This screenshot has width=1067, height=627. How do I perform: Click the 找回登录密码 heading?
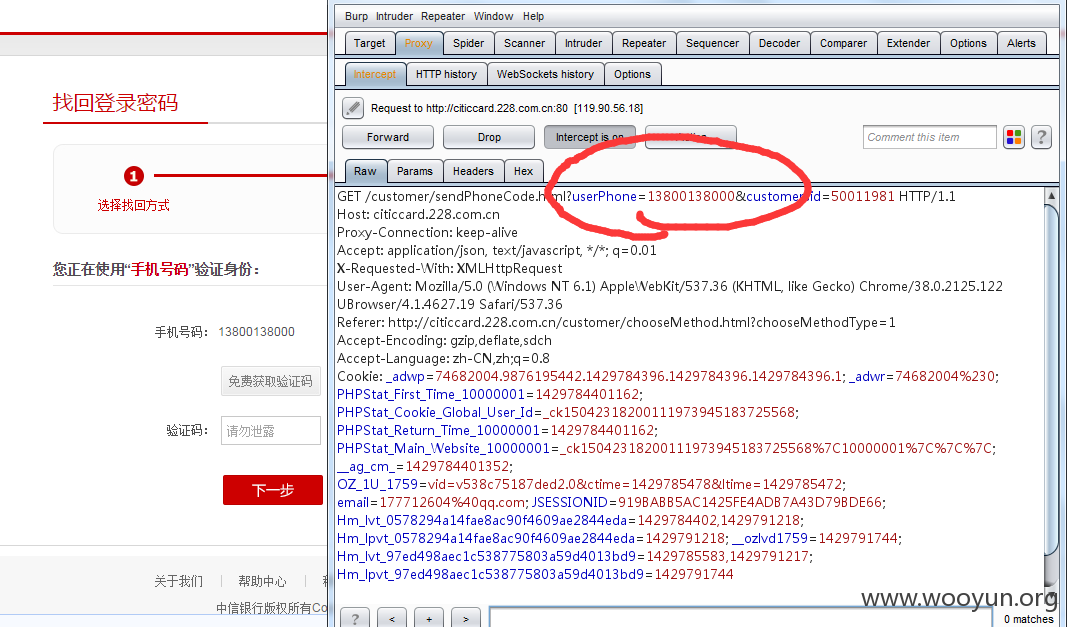click(116, 103)
